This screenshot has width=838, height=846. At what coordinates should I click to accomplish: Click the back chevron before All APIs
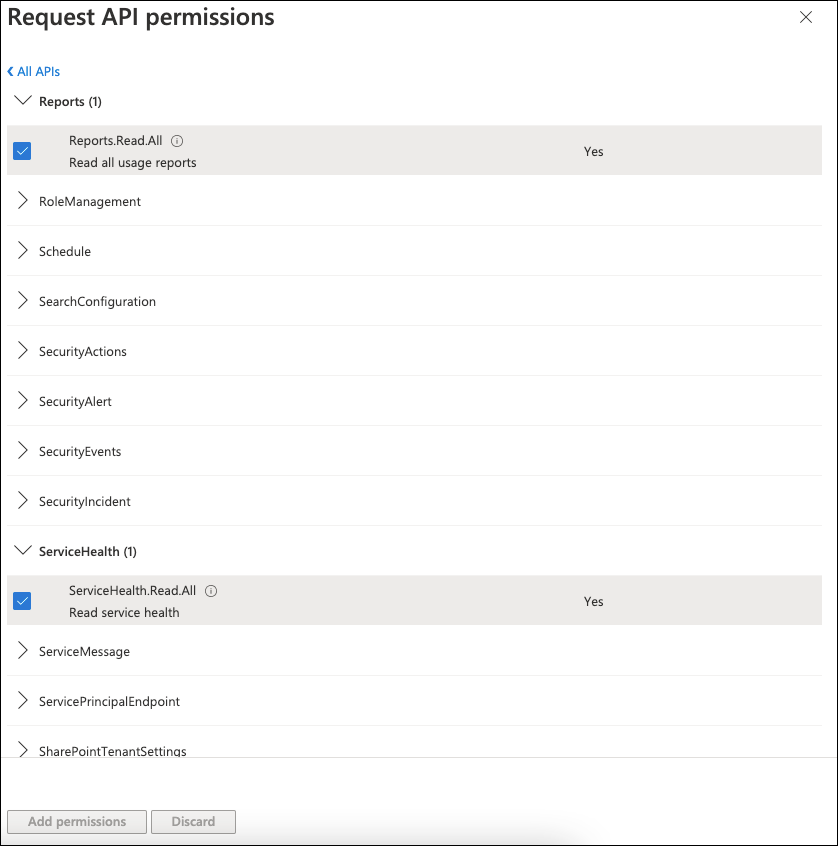click(10, 71)
